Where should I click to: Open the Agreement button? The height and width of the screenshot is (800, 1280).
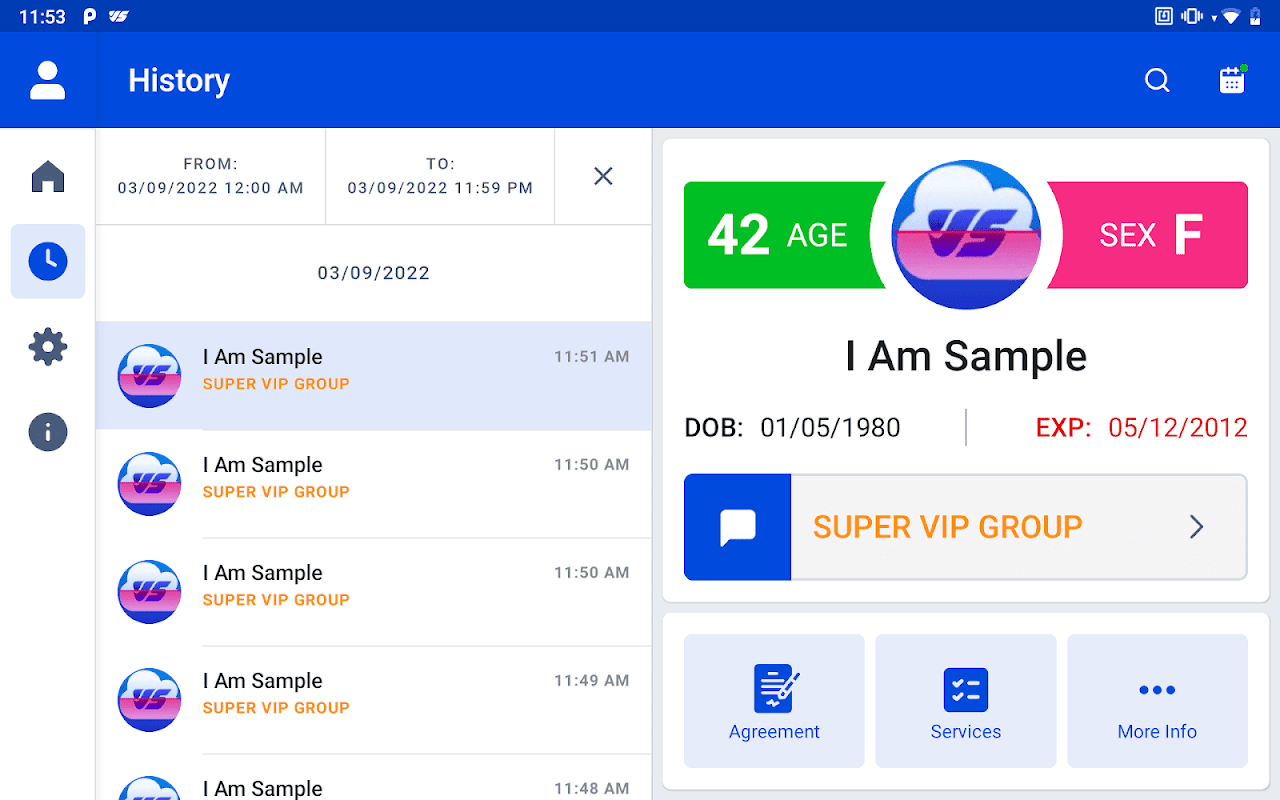tap(774, 701)
